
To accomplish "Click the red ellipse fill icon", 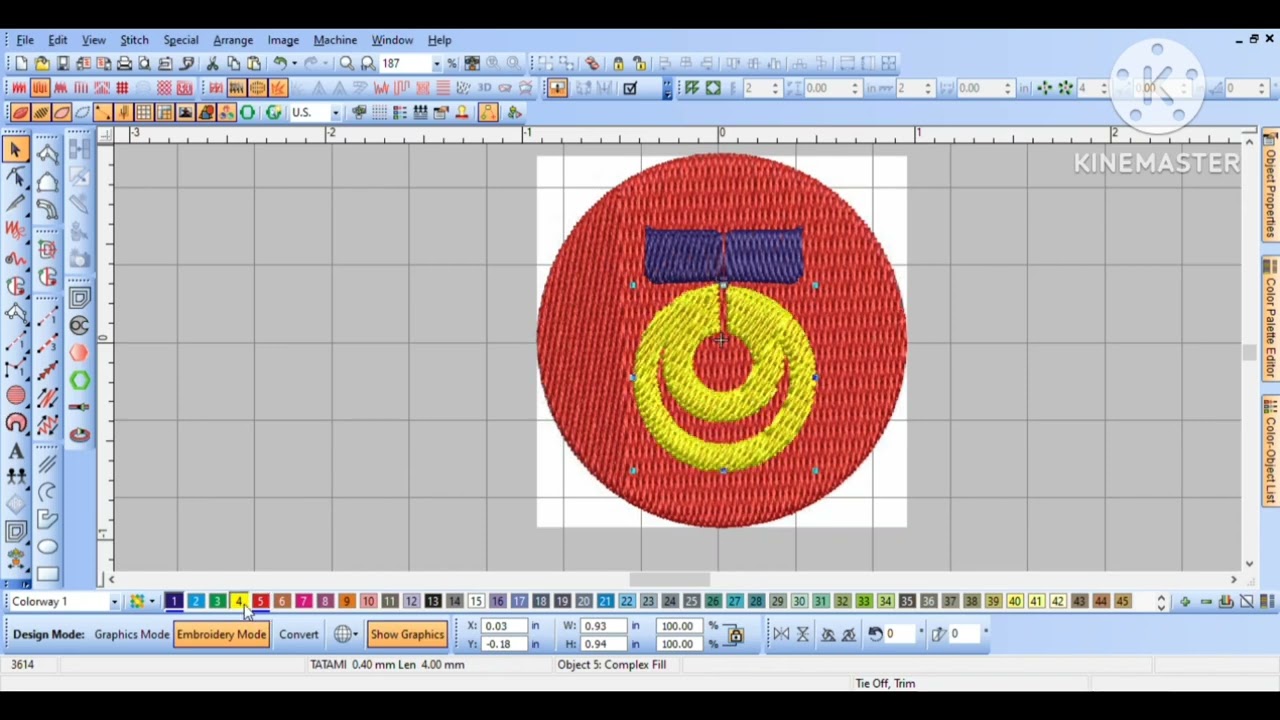I will (19, 112).
